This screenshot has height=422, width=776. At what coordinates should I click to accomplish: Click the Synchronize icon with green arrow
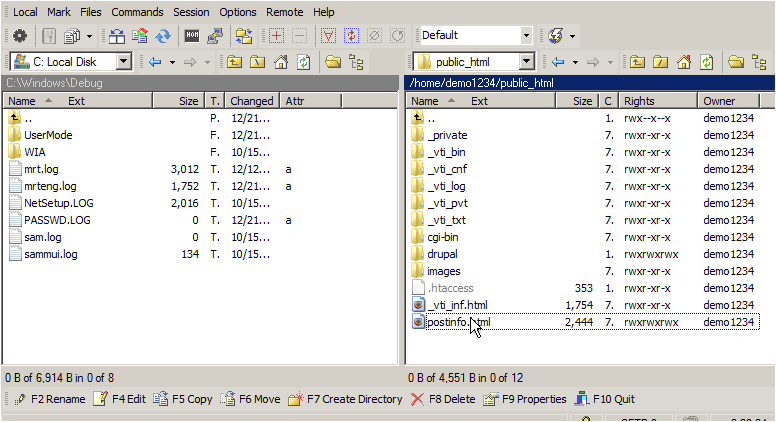(140, 36)
